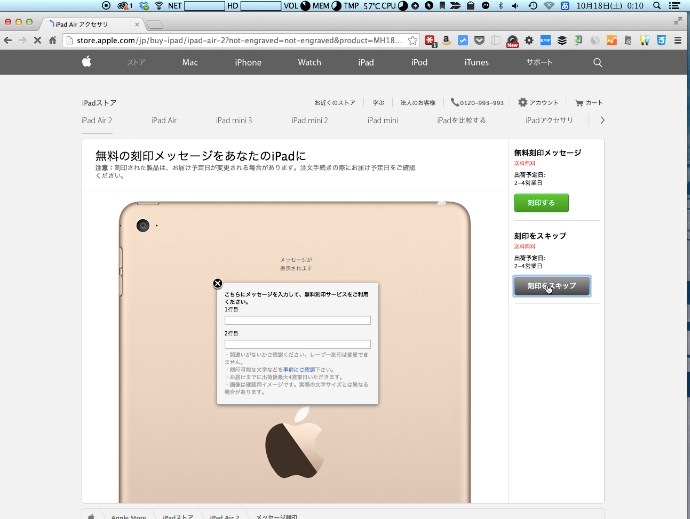Viewport: 690px width, 519px height.
Task: Click the CSS3 shield extension icon
Action: (661, 40)
